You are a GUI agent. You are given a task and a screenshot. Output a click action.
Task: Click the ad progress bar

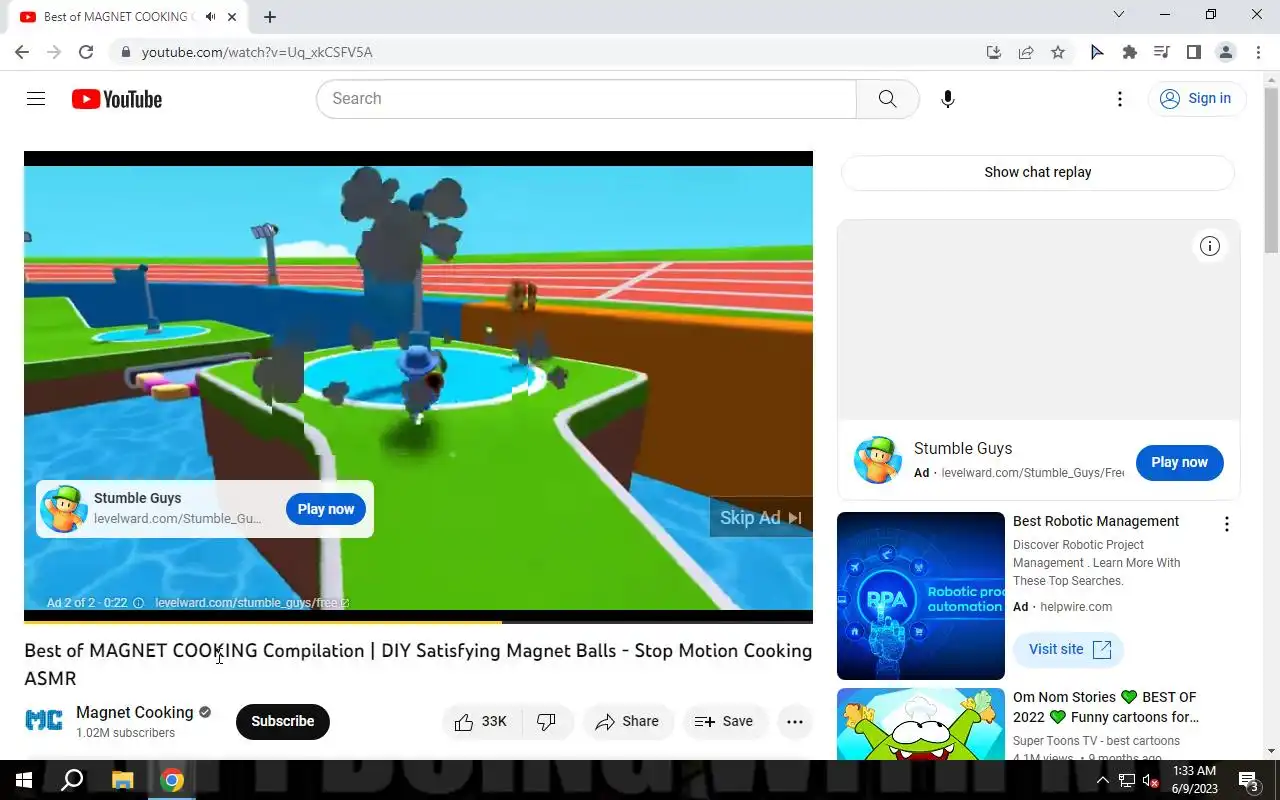[x=418, y=622]
